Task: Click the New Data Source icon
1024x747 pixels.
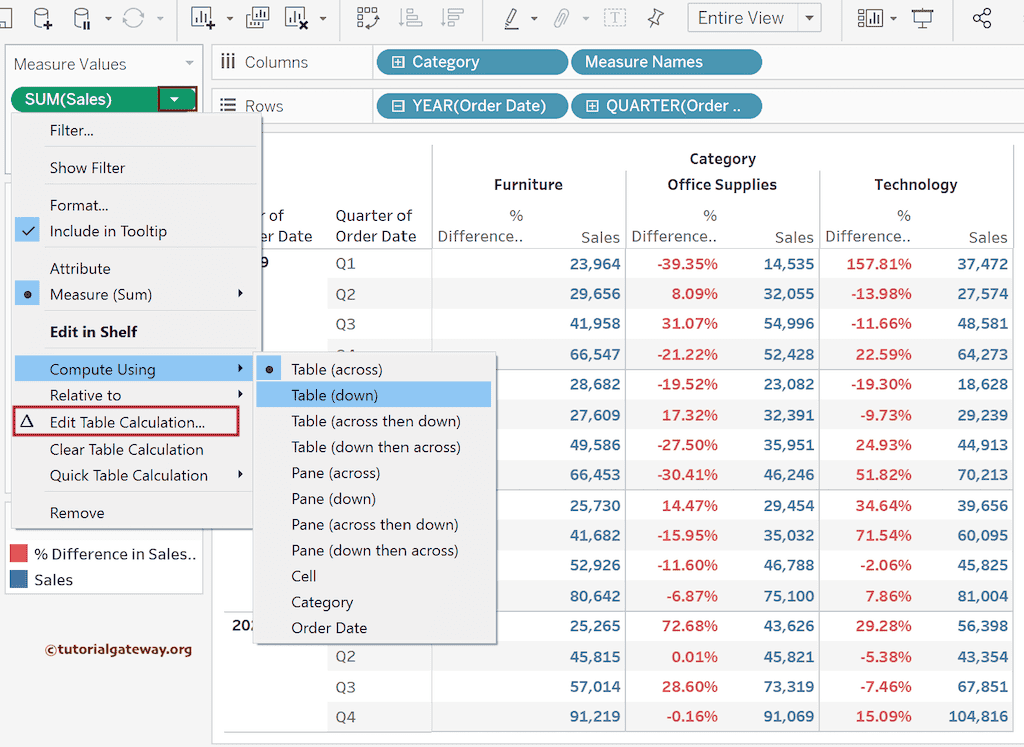Action: point(42,18)
